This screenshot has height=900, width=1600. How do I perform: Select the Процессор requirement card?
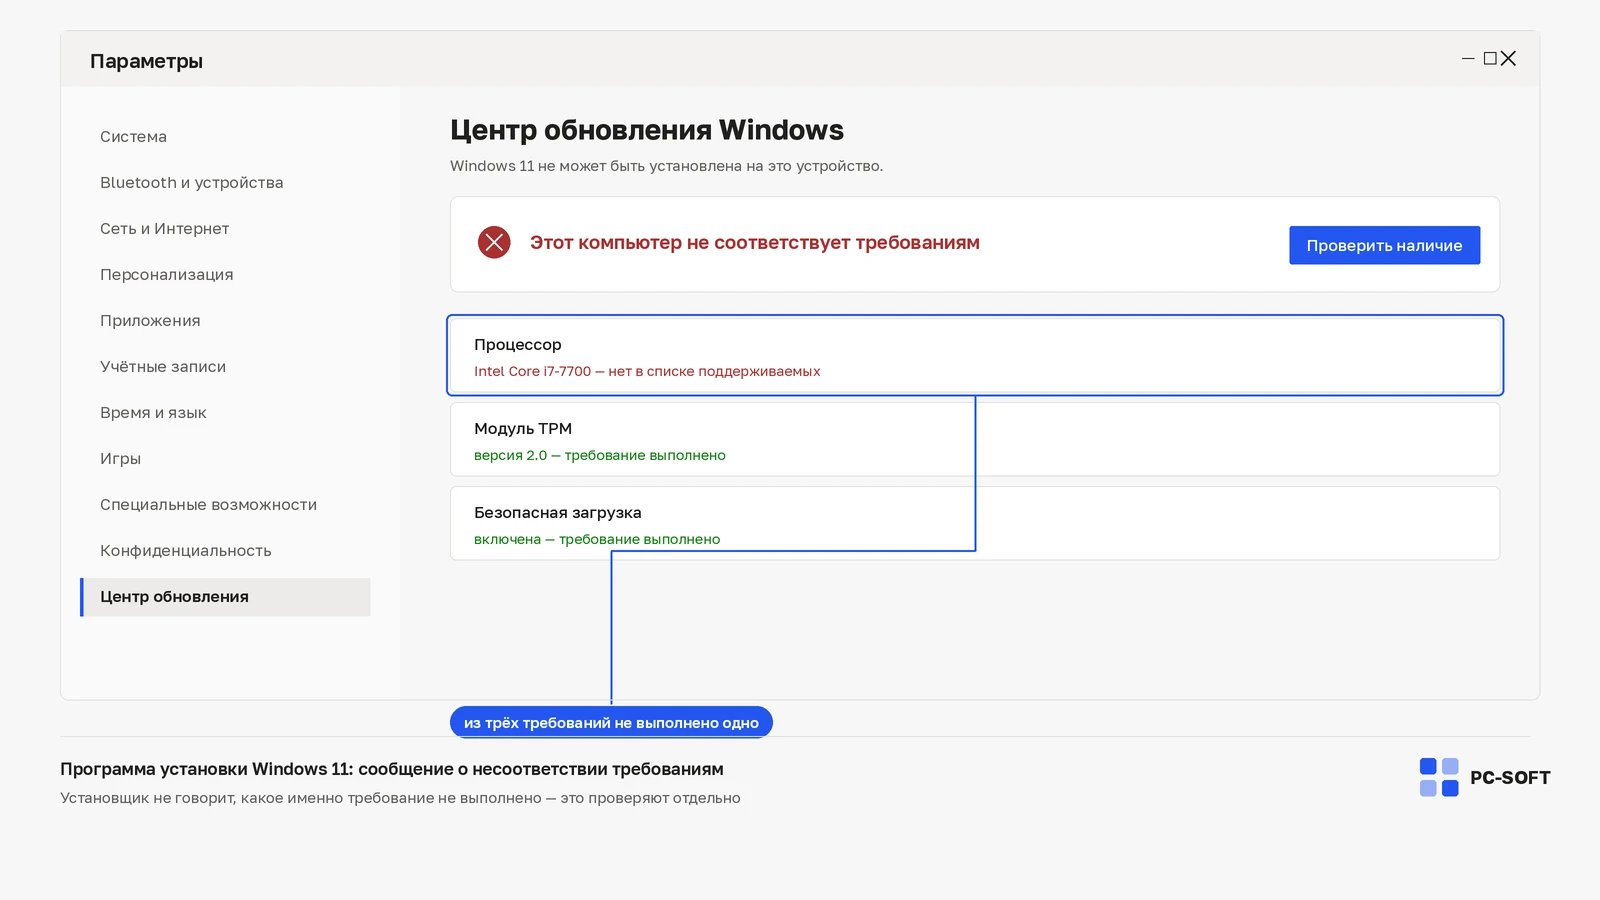tap(975, 356)
